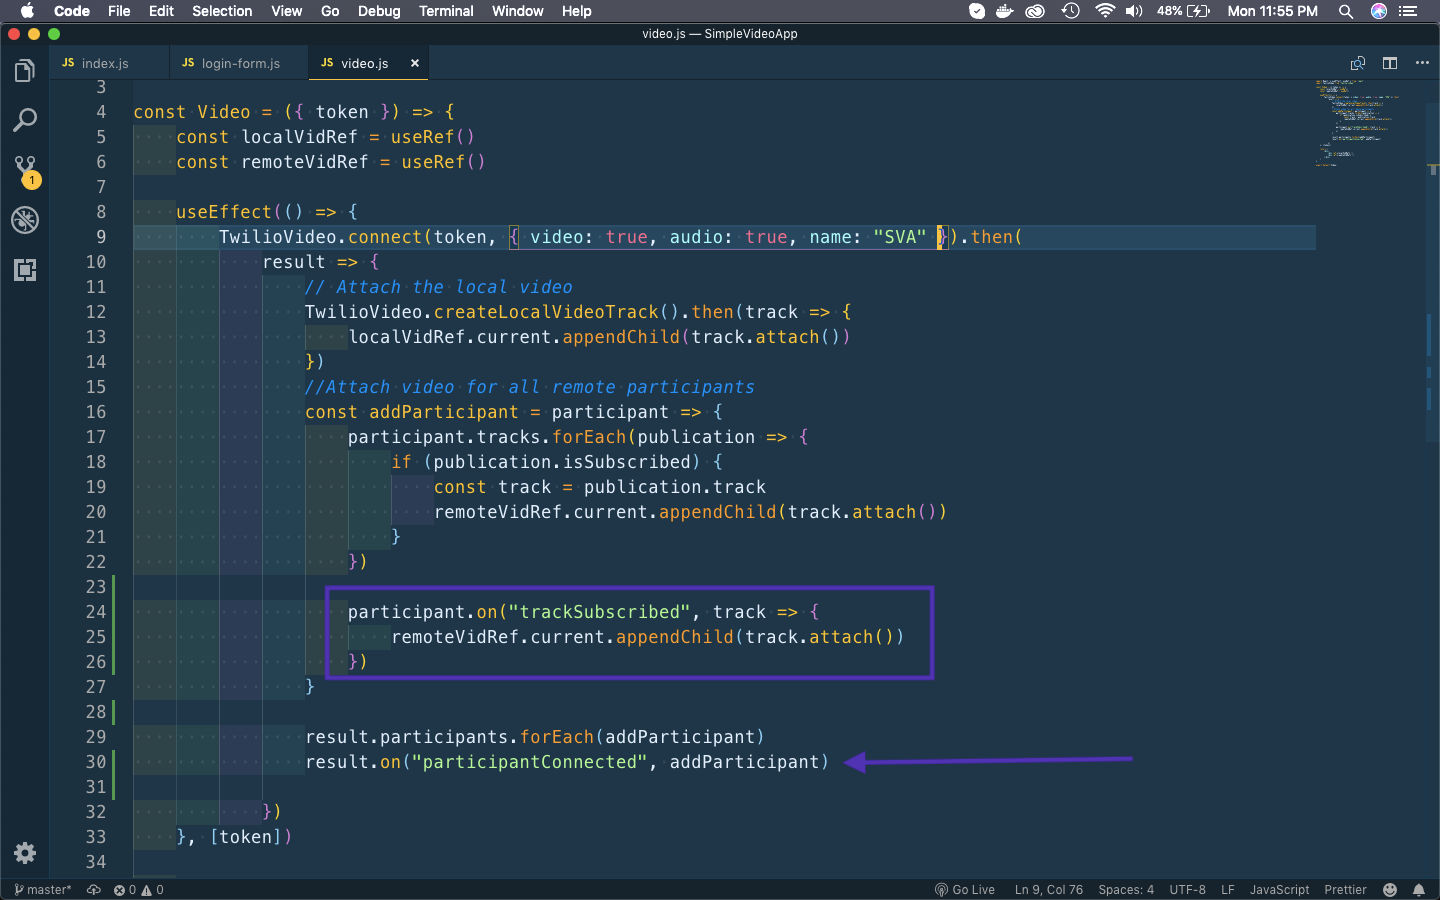Image resolution: width=1440 pixels, height=900 pixels.
Task: Open the Go menu
Action: click(330, 11)
